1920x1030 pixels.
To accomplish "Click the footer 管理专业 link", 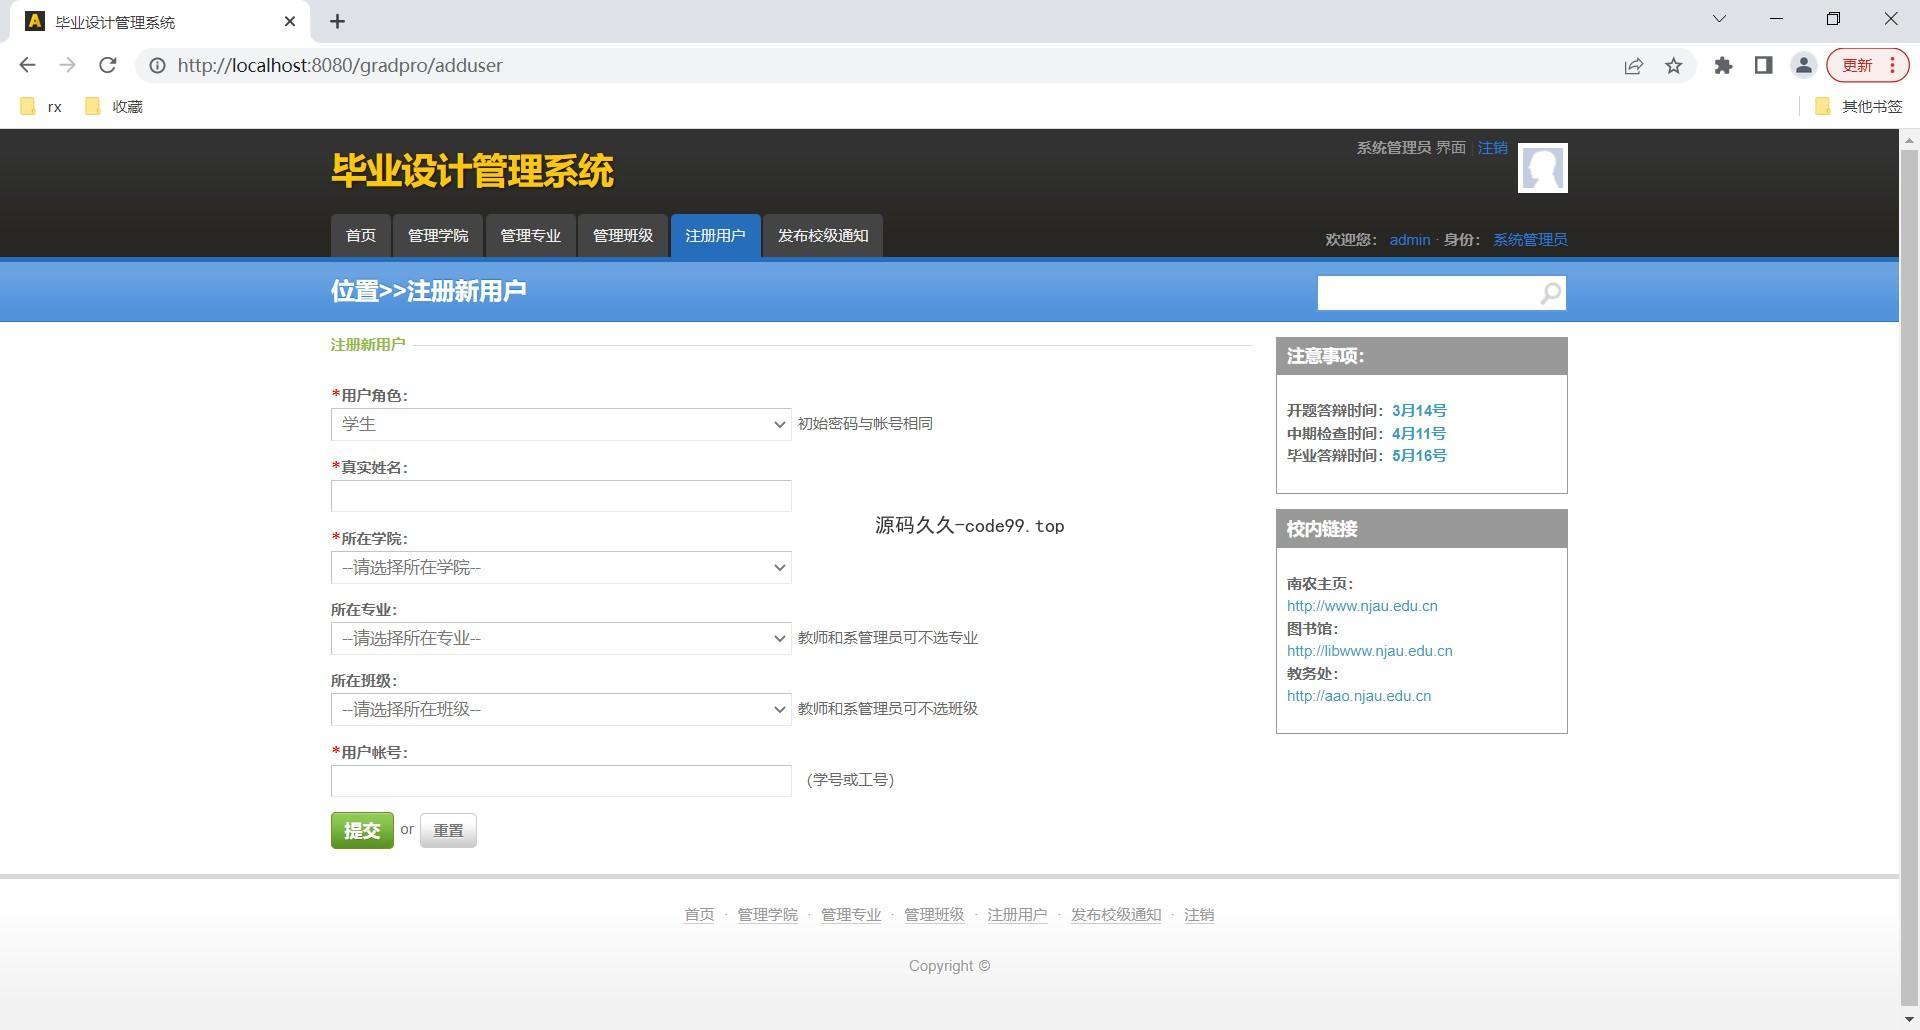I will coord(851,915).
